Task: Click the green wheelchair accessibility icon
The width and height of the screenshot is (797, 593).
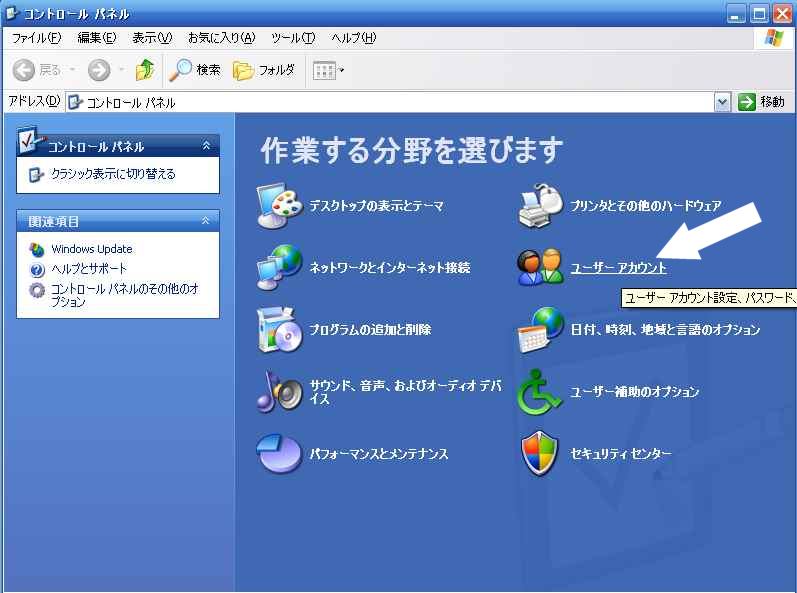Action: pos(539,391)
